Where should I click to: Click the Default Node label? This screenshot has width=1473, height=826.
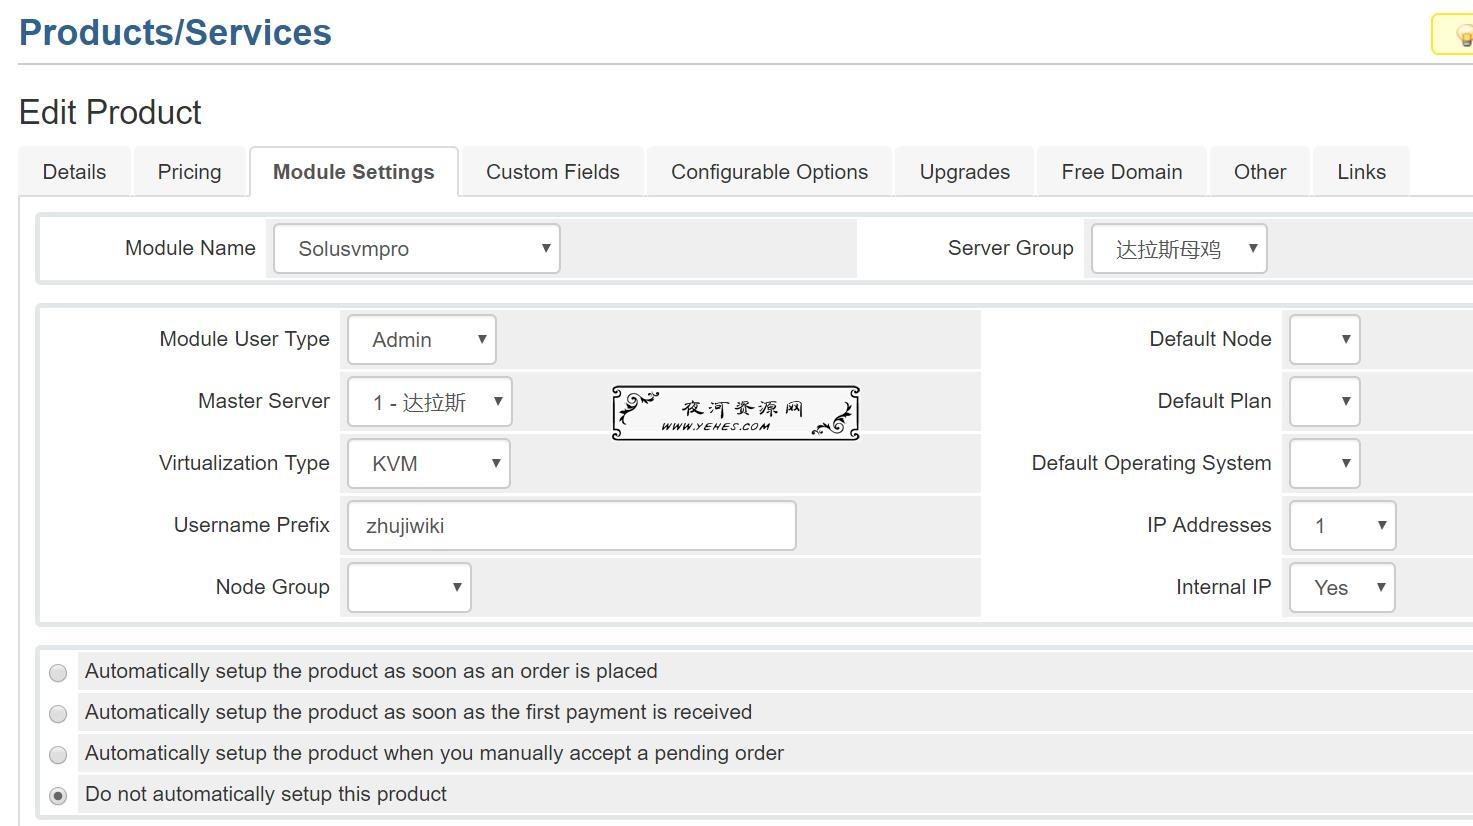[1210, 339]
